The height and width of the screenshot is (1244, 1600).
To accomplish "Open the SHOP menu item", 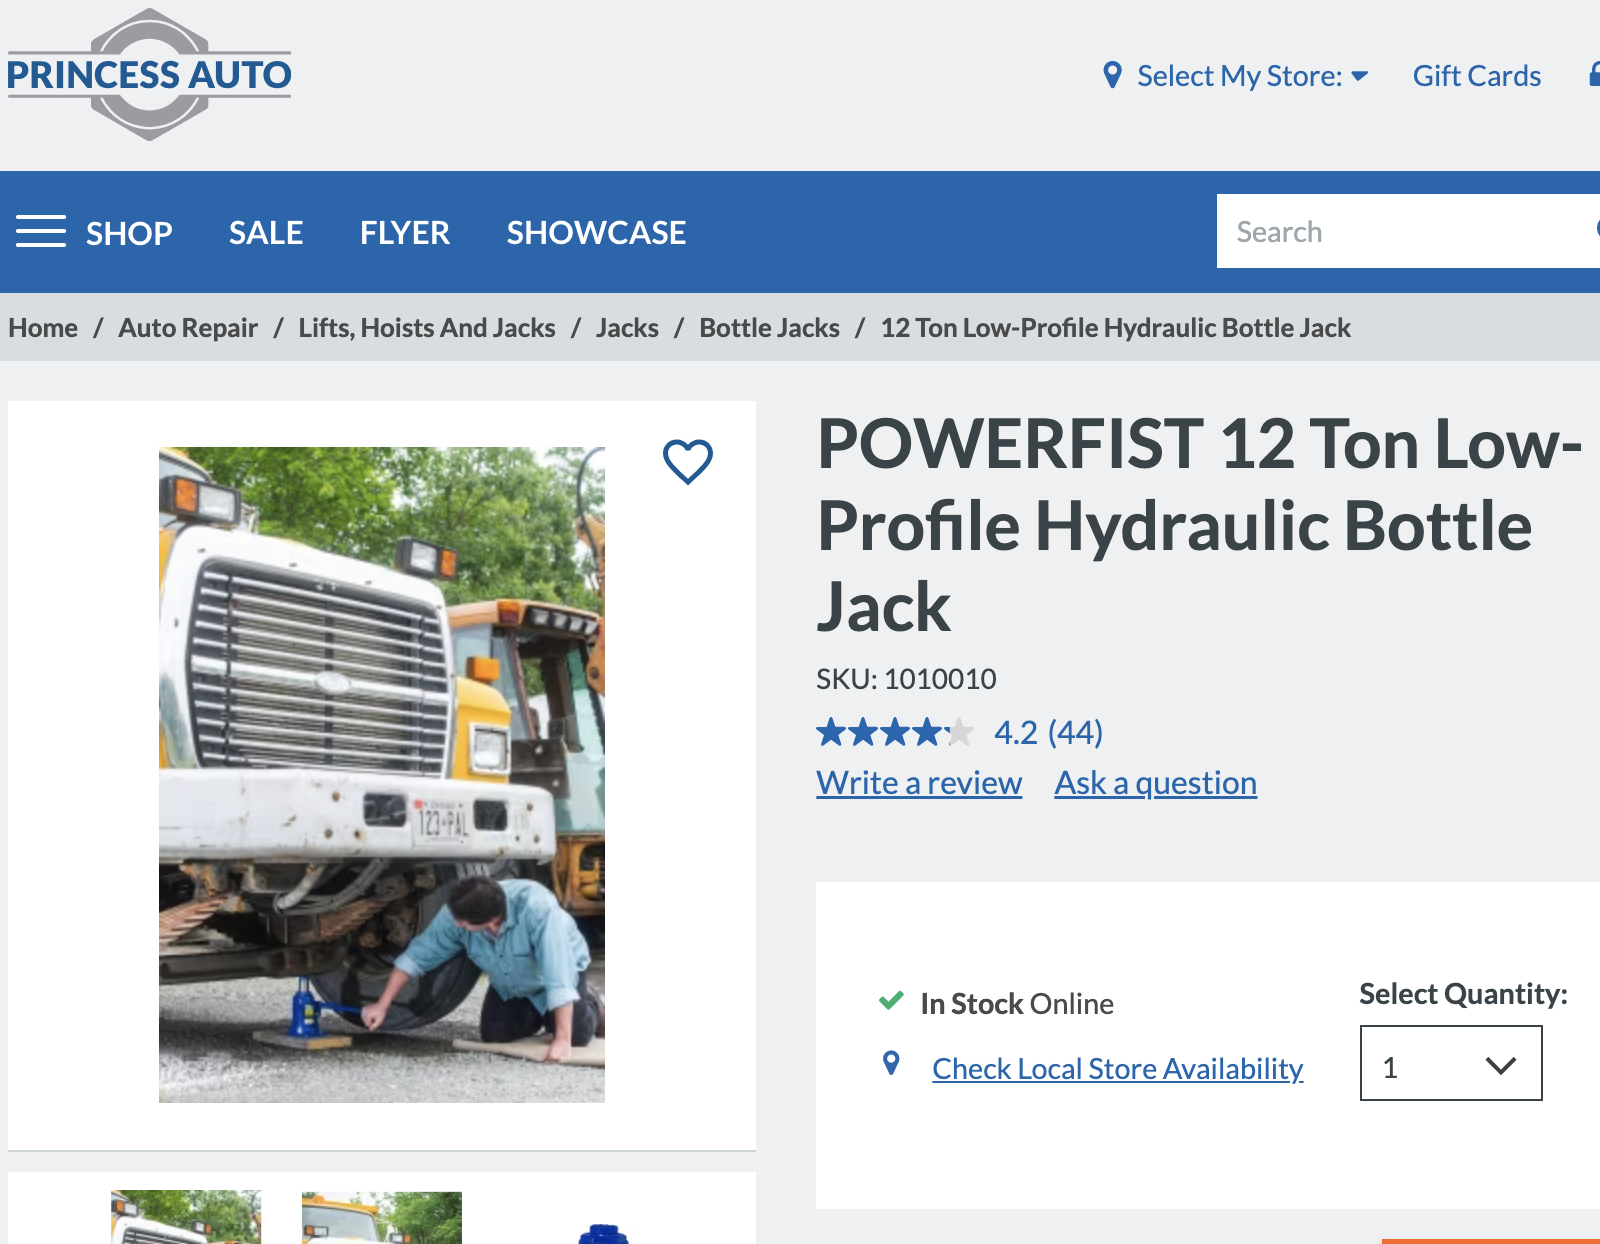I will [129, 233].
